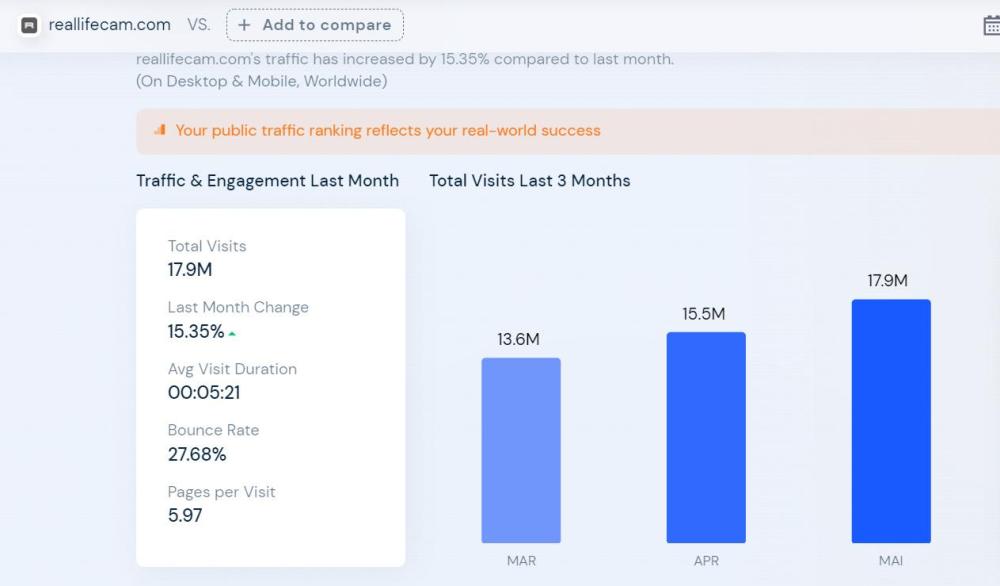Click the Pages per Visit 5.97 metric

tap(185, 516)
